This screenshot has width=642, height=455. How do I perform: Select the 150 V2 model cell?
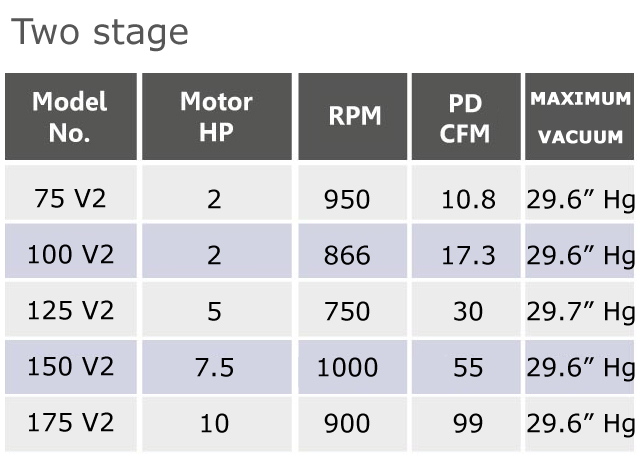71,367
